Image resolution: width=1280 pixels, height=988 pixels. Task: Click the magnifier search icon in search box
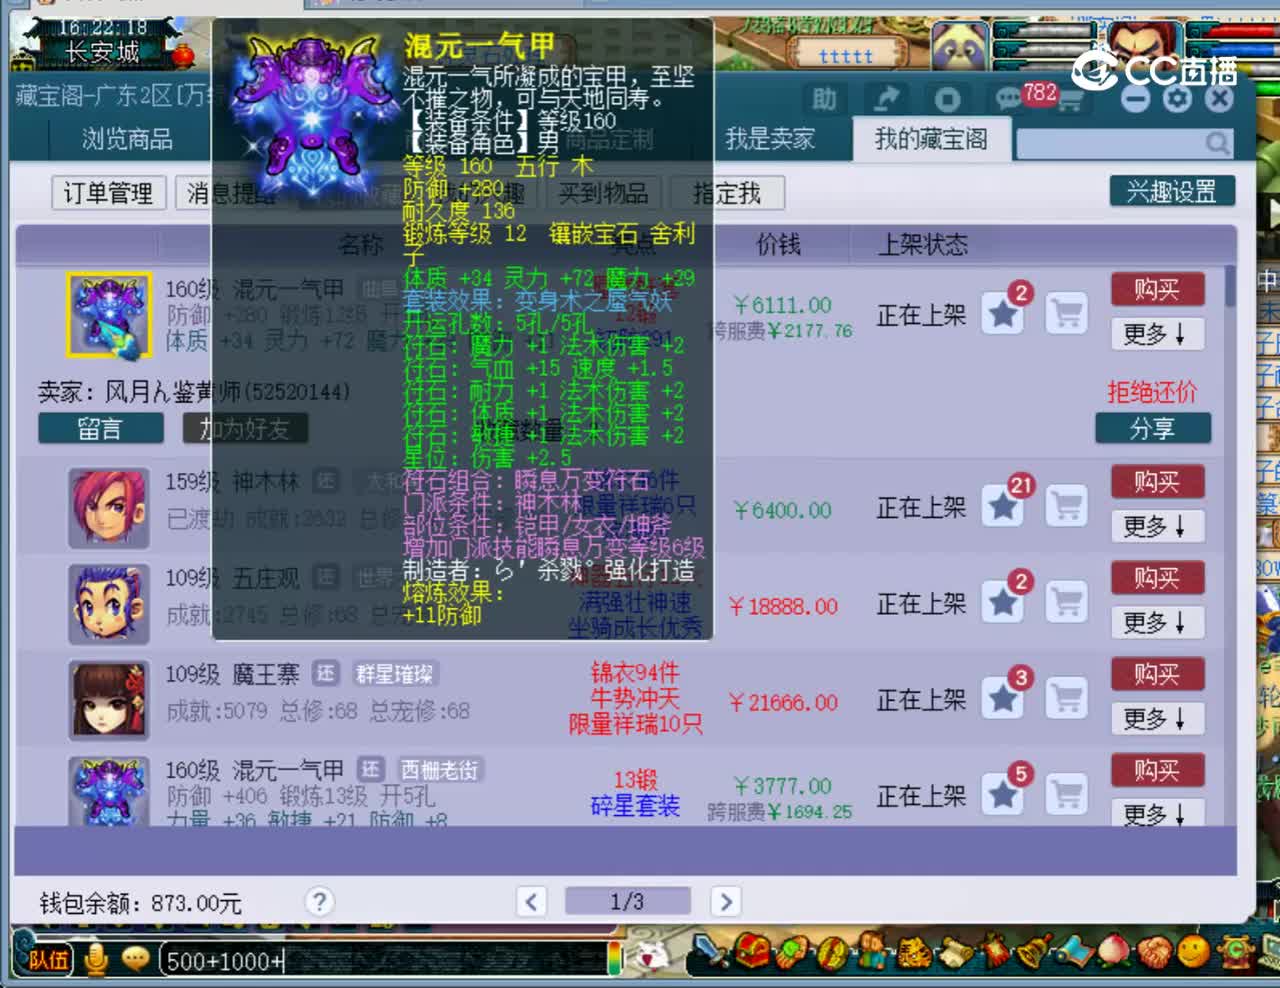(1217, 143)
